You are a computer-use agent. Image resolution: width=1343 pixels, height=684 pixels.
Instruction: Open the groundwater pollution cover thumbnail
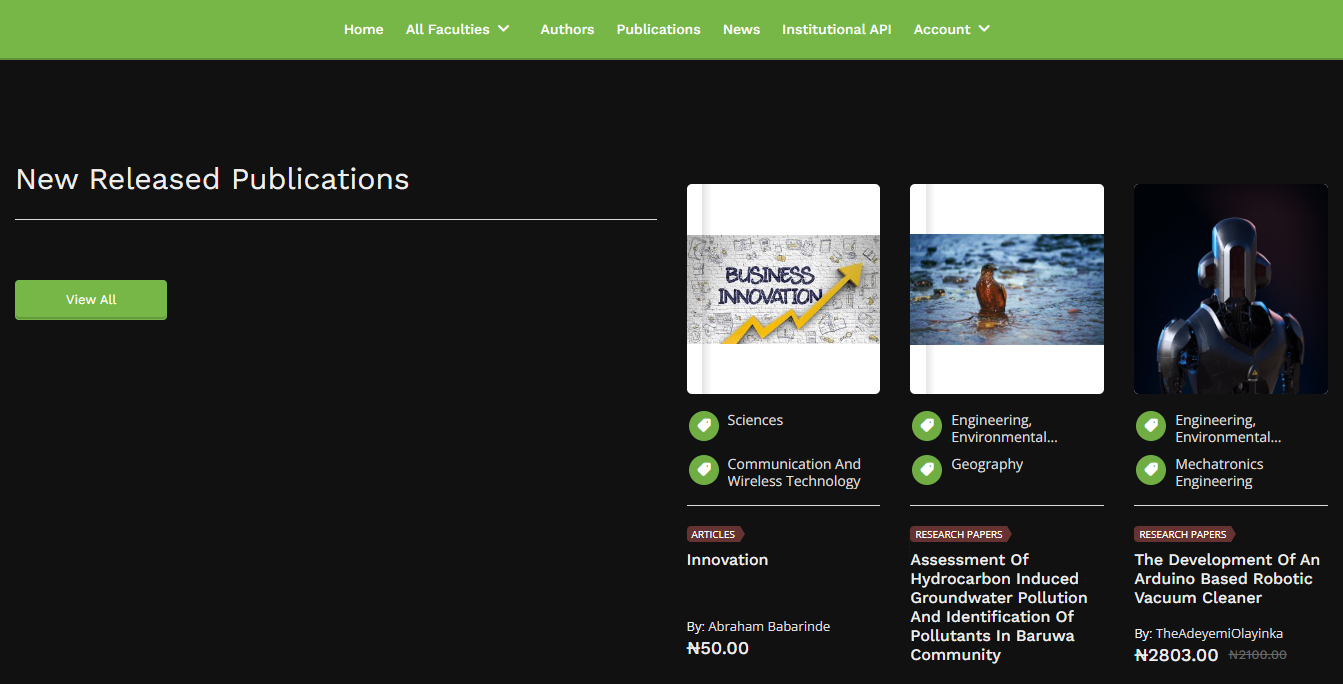[x=1007, y=289]
